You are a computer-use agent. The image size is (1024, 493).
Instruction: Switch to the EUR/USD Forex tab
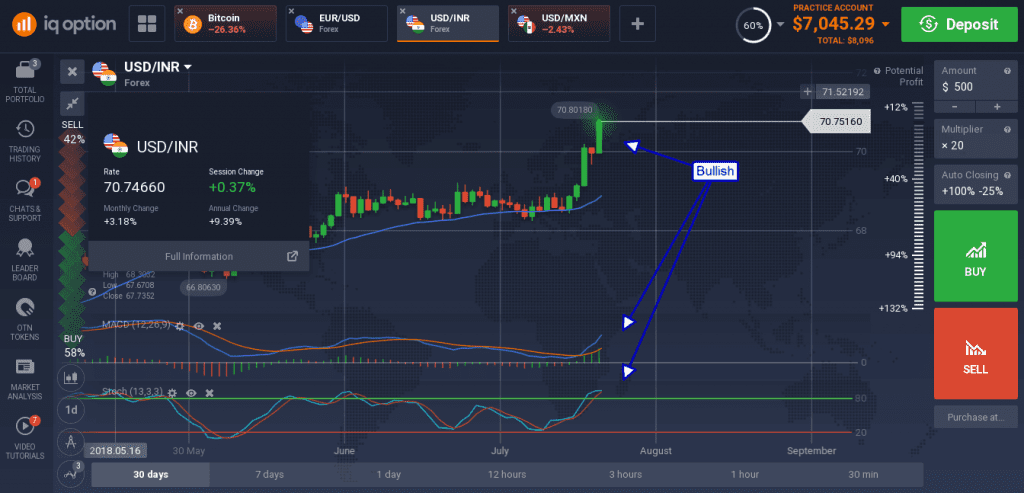[x=336, y=24]
